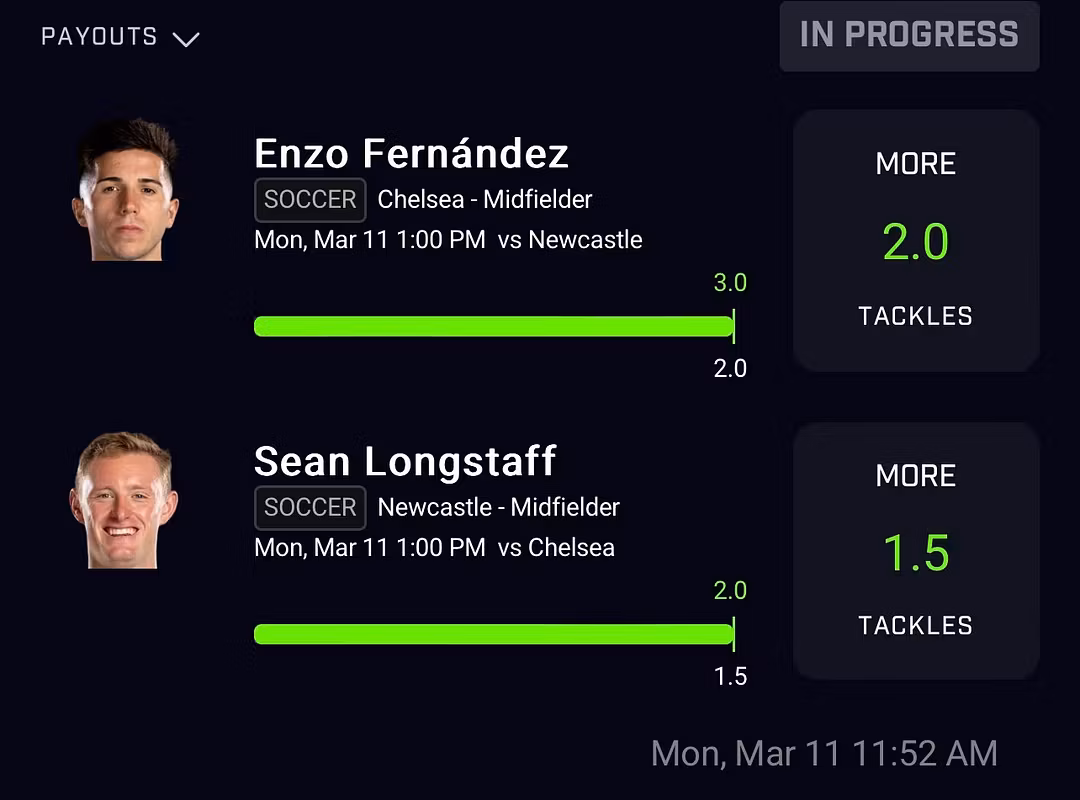Tap the More 1.5 Tackles card

pyautogui.click(x=916, y=551)
